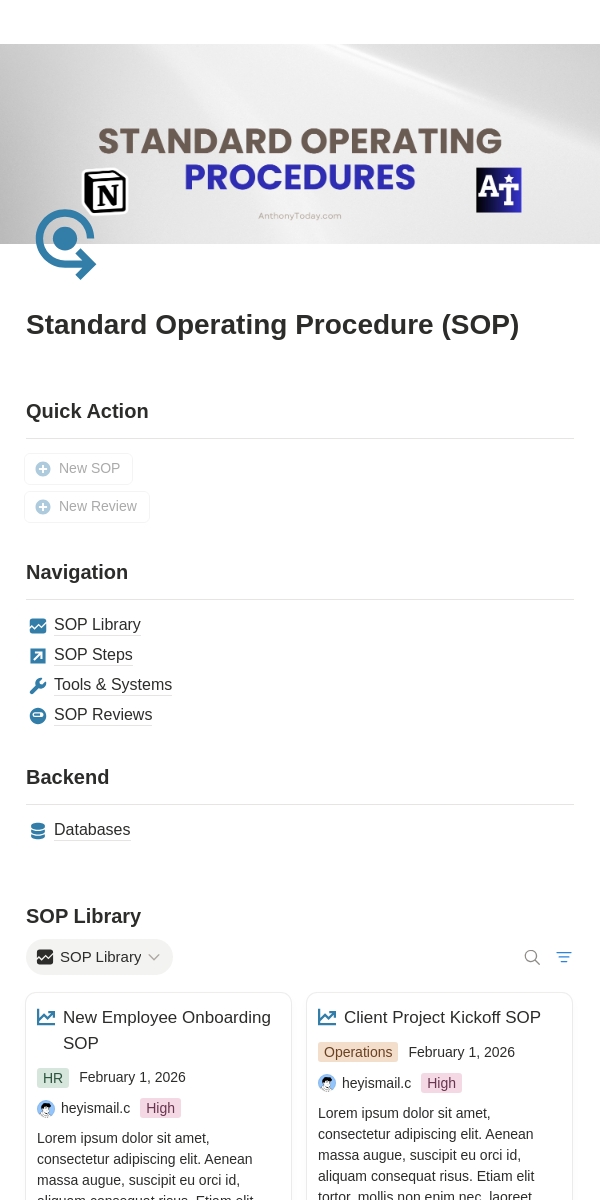Image resolution: width=600 pixels, height=1200 pixels.
Task: Click the SOP Steps arrow icon
Action: pyautogui.click(x=38, y=656)
